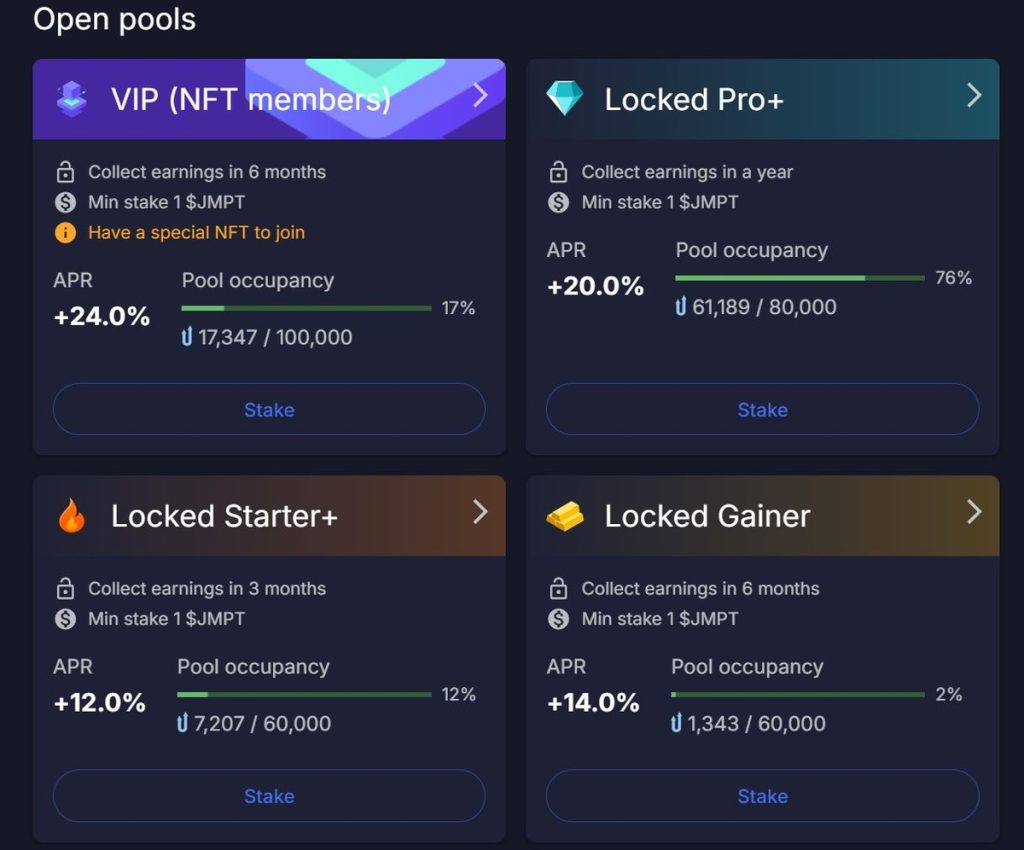Viewport: 1024px width, 850px height.
Task: Expand the VIP (NFT members) pool details
Action: [x=481, y=96]
